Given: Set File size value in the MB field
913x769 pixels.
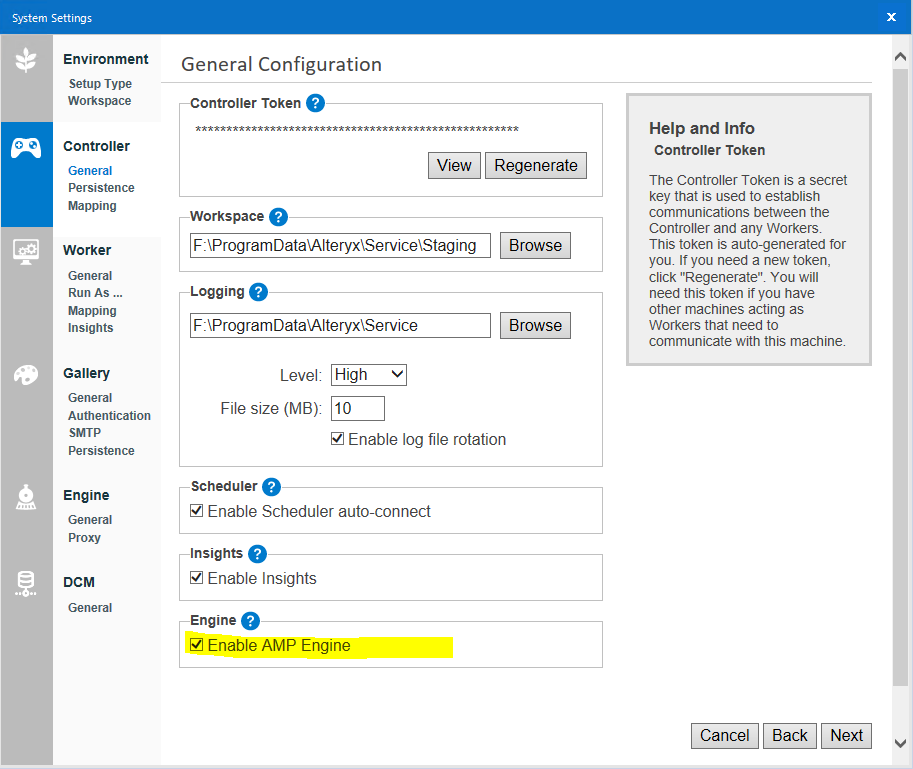Looking at the screenshot, I should 356,408.
